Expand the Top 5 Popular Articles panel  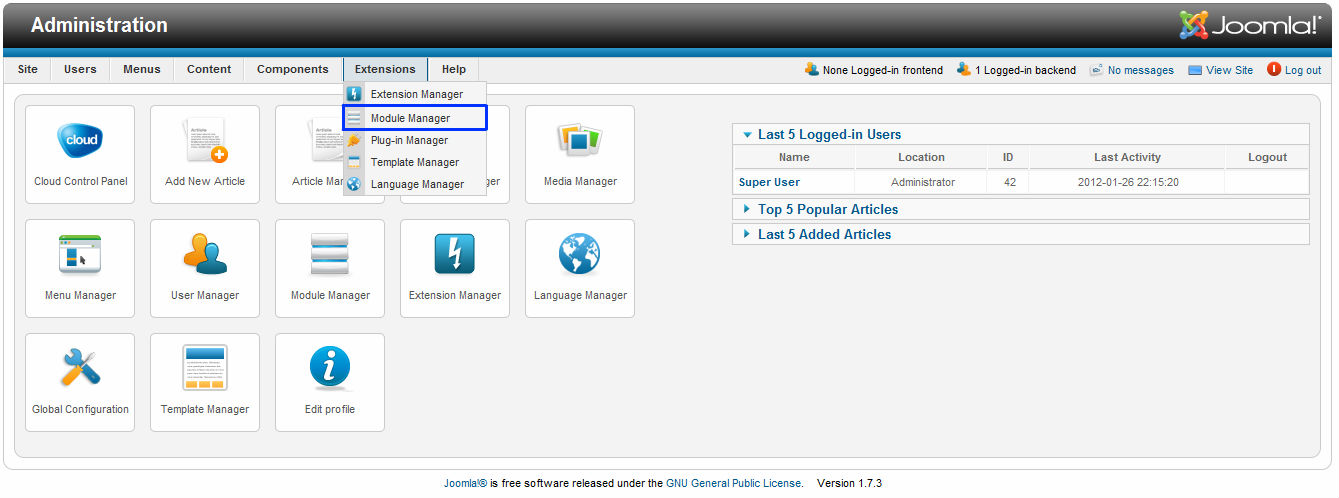pyautogui.click(x=1021, y=209)
